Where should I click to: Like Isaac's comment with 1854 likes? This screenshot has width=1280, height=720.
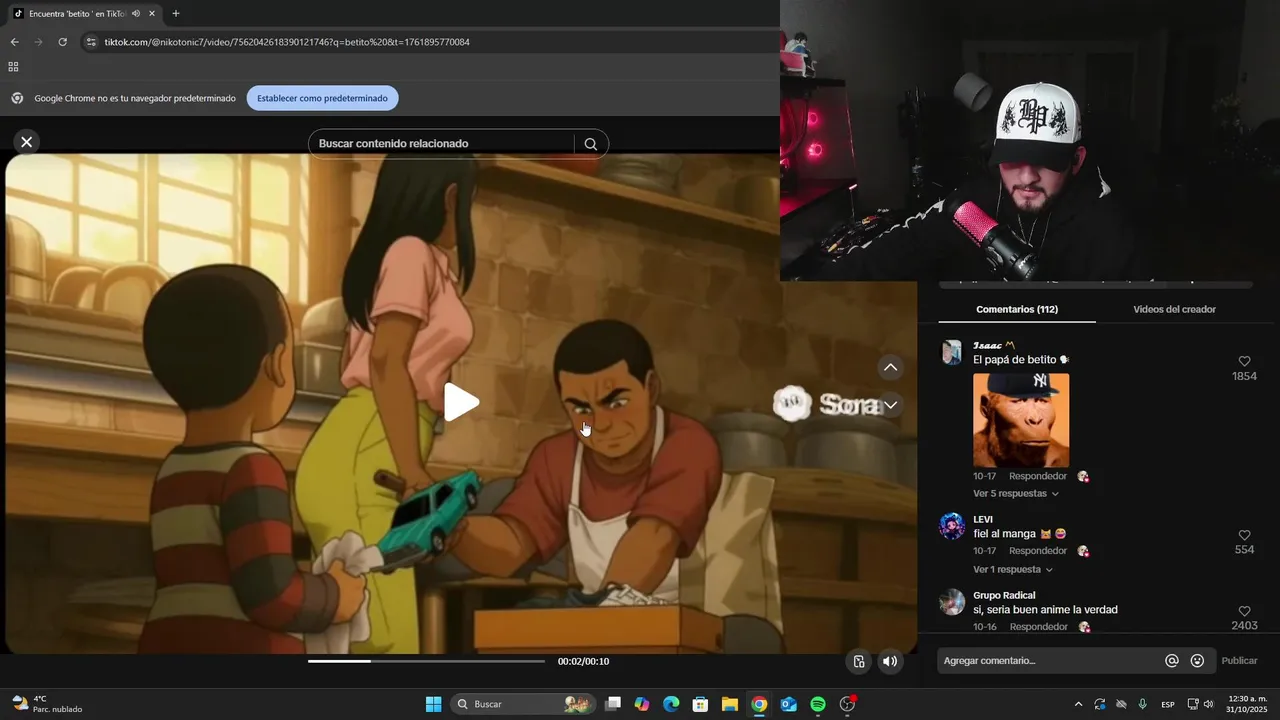click(x=1244, y=361)
